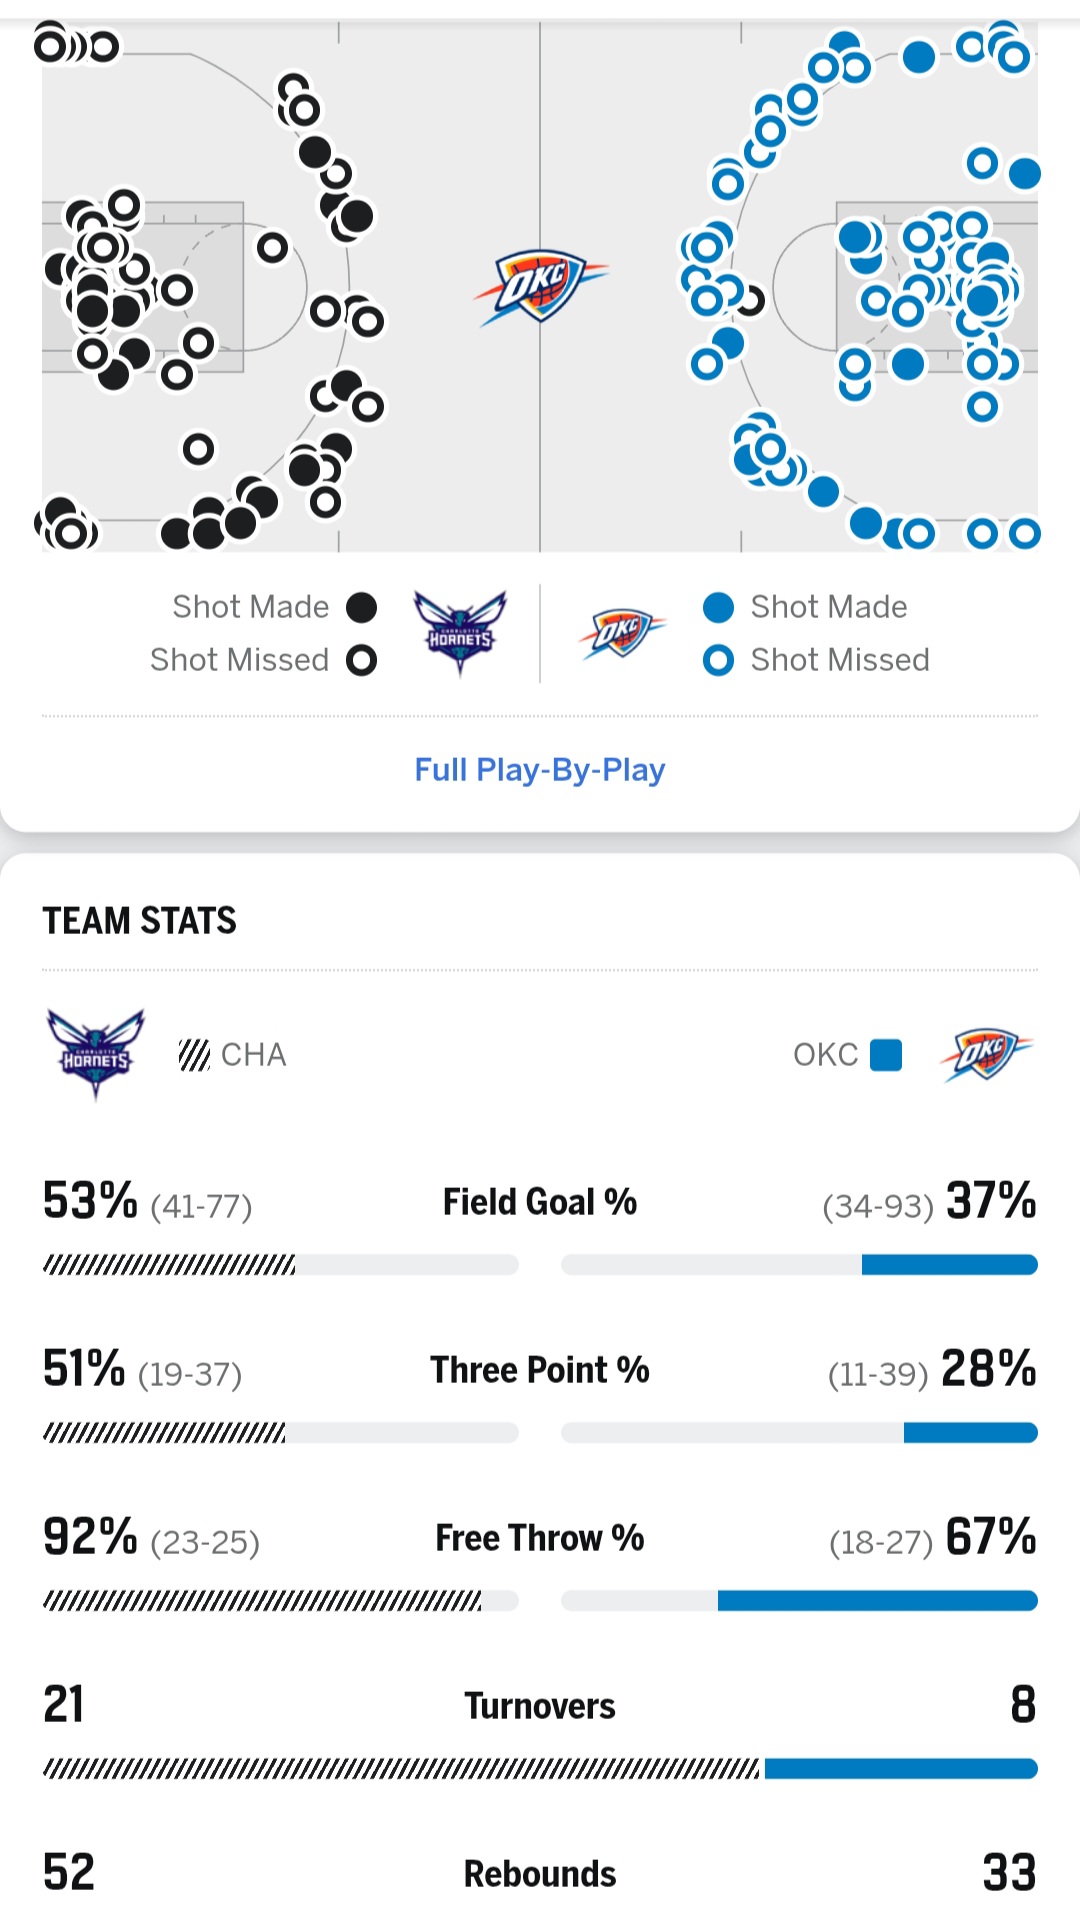Tap the TEAM STATS section heading
Image resolution: width=1080 pixels, height=1920 pixels.
(140, 921)
